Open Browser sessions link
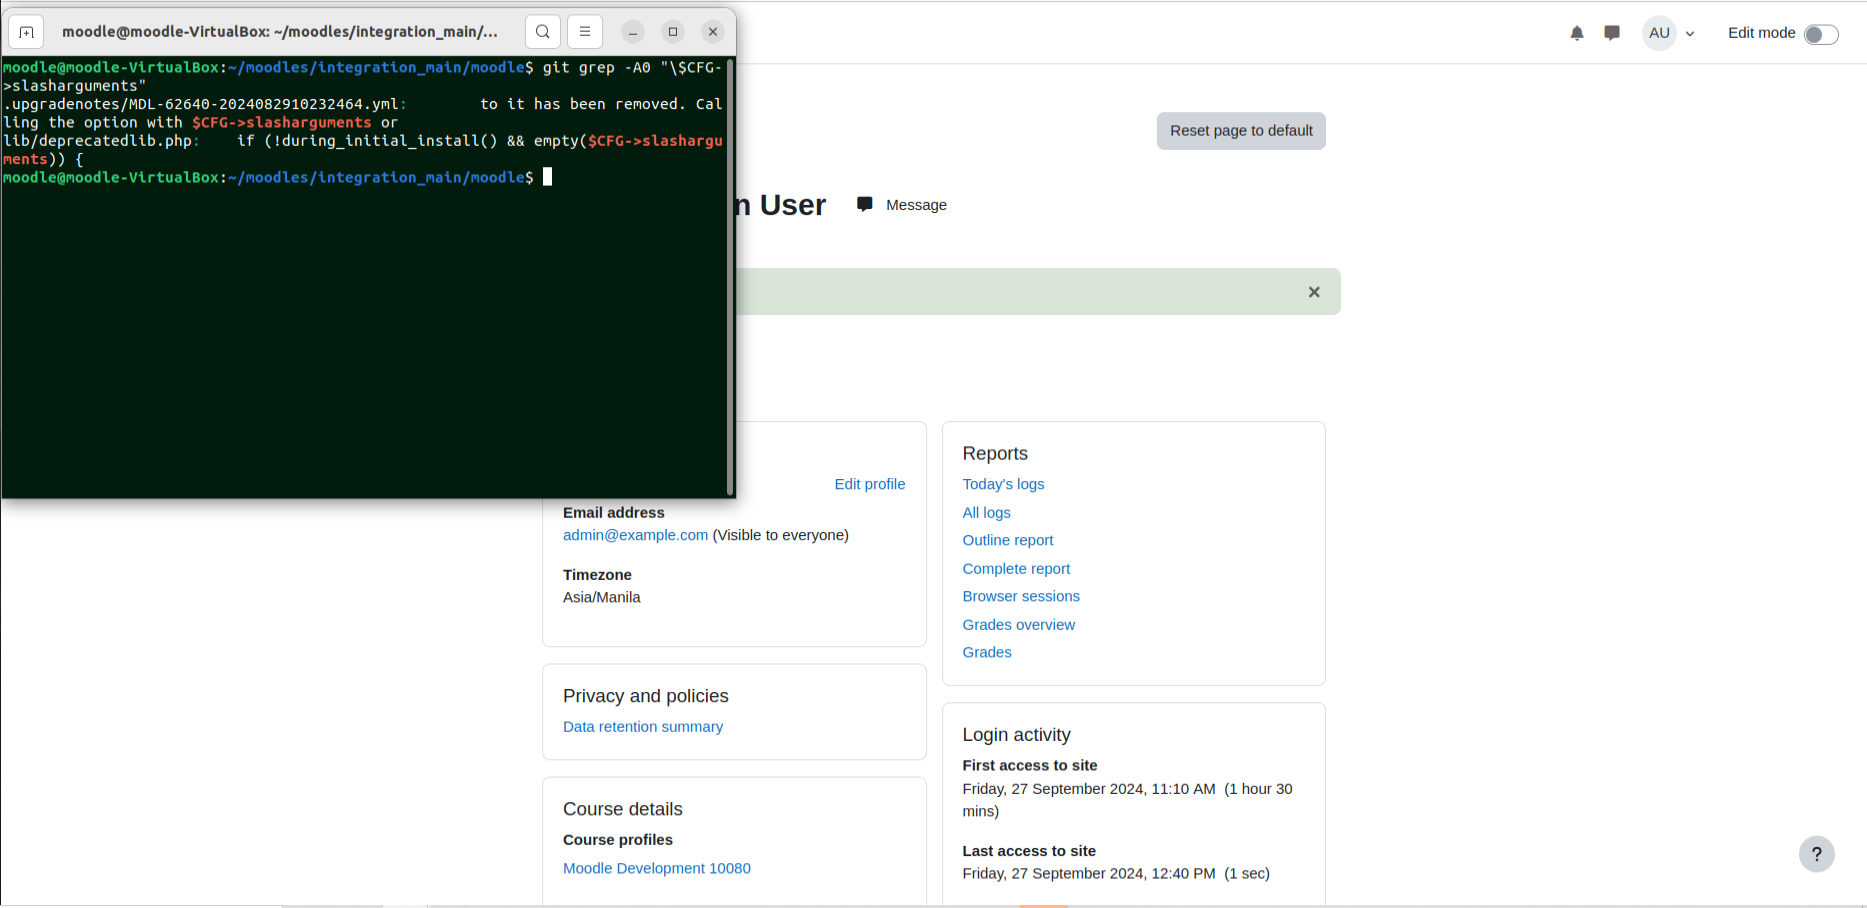 tap(1021, 596)
